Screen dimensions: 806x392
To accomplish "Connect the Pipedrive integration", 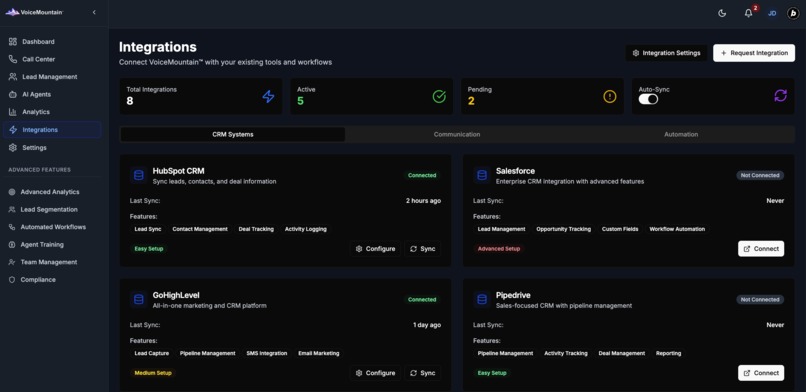I will 761,373.
